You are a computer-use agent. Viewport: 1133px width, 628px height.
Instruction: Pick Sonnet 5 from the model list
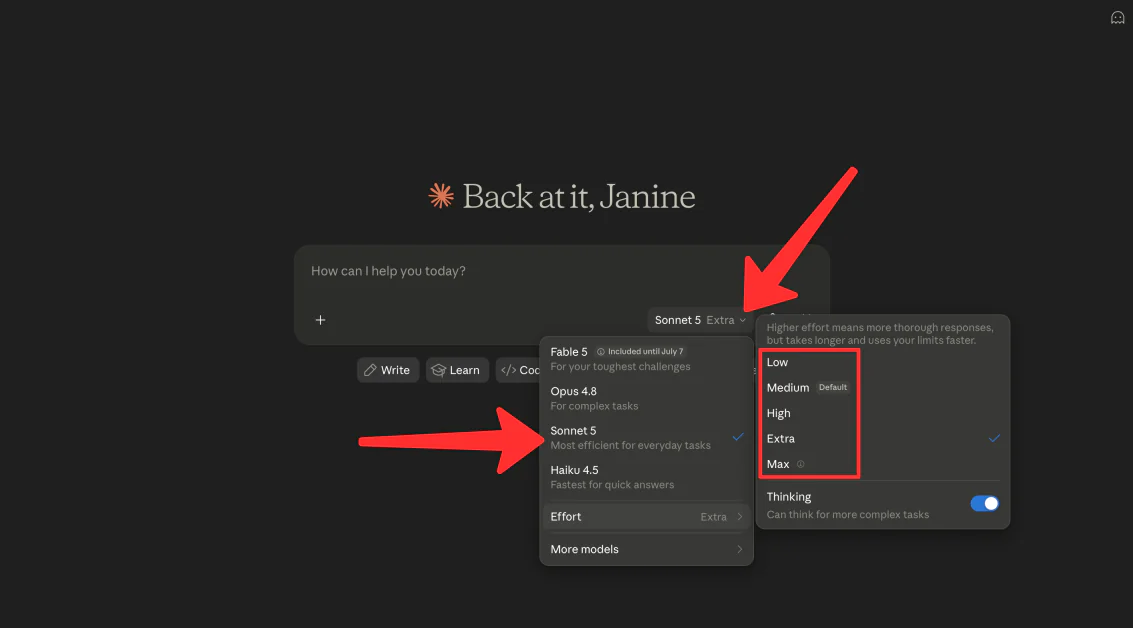[x=646, y=438]
